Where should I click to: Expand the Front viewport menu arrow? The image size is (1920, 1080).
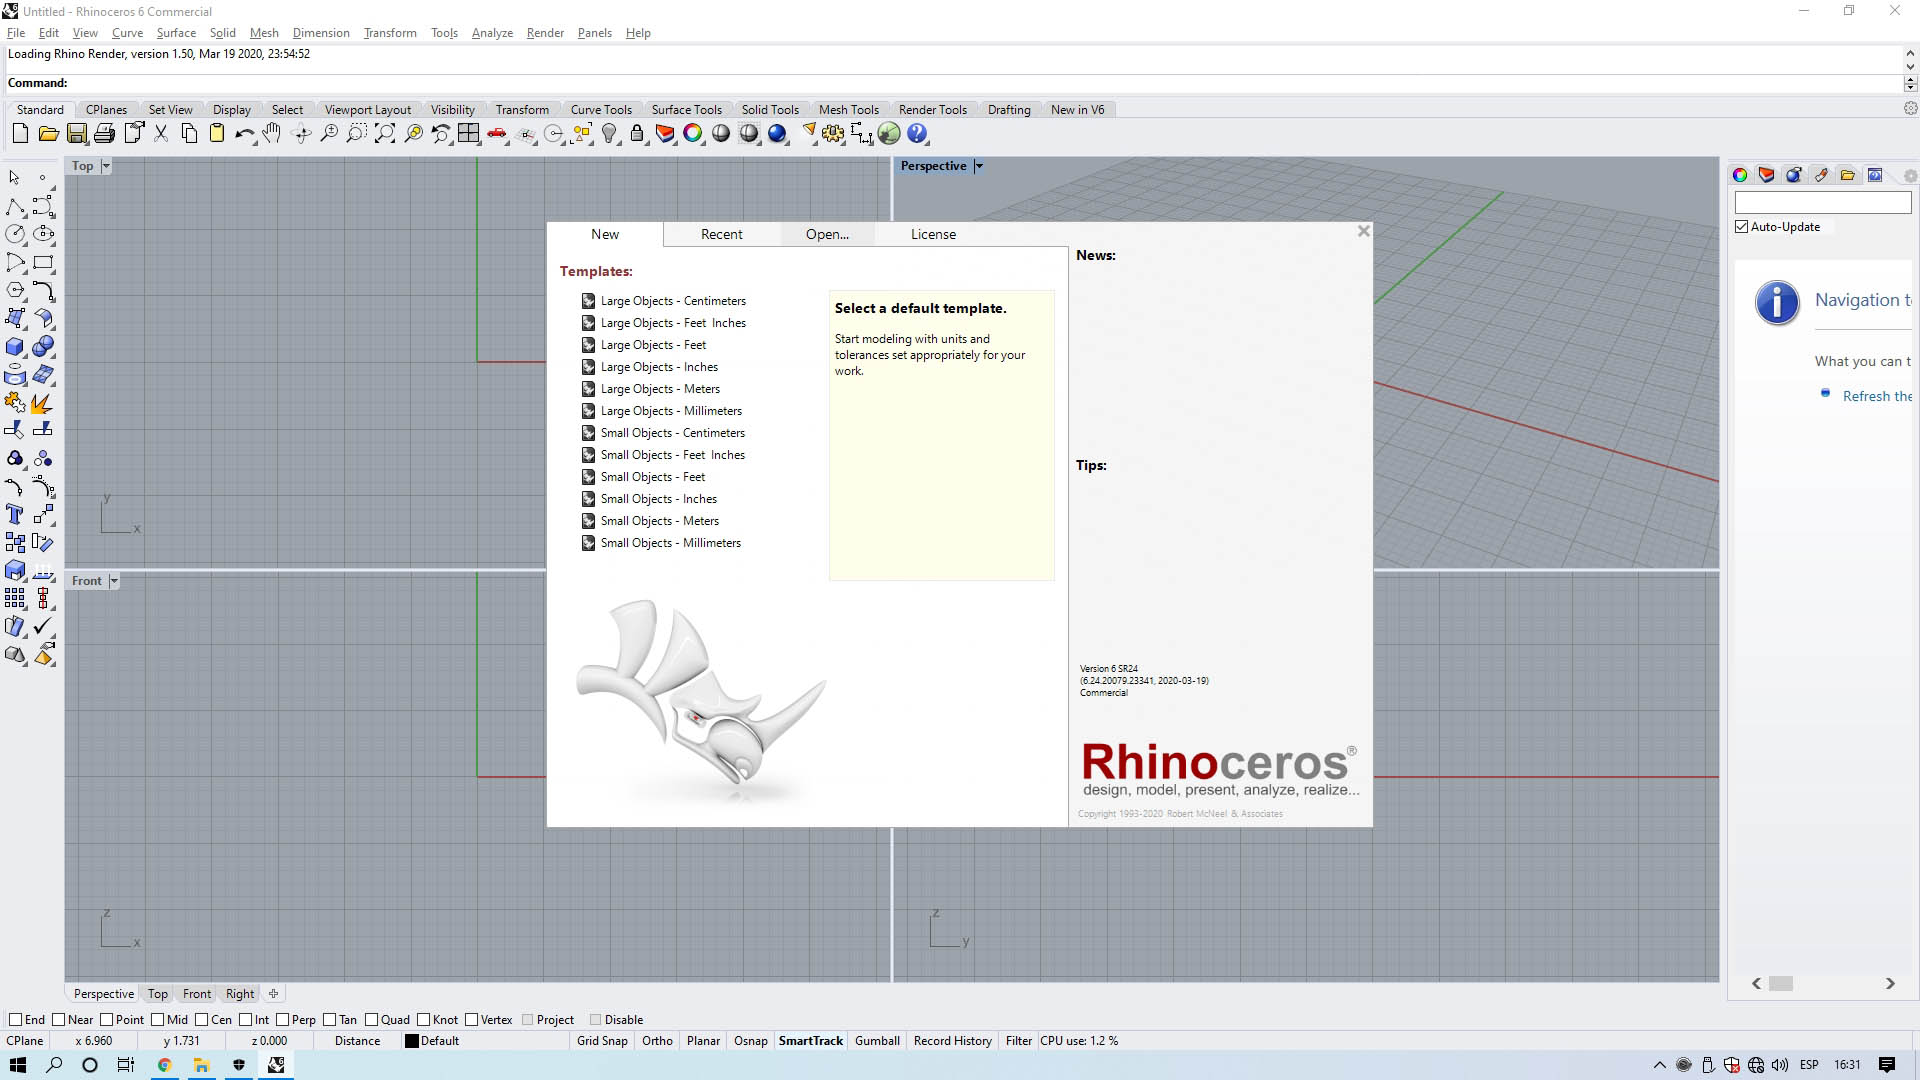click(114, 581)
